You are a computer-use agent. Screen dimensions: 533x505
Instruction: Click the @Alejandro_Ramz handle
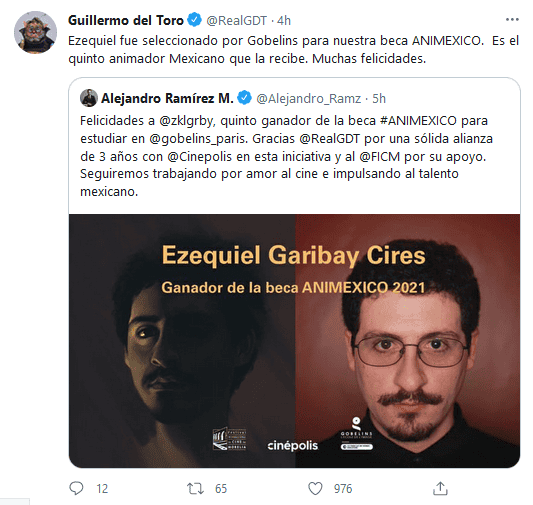(x=308, y=99)
